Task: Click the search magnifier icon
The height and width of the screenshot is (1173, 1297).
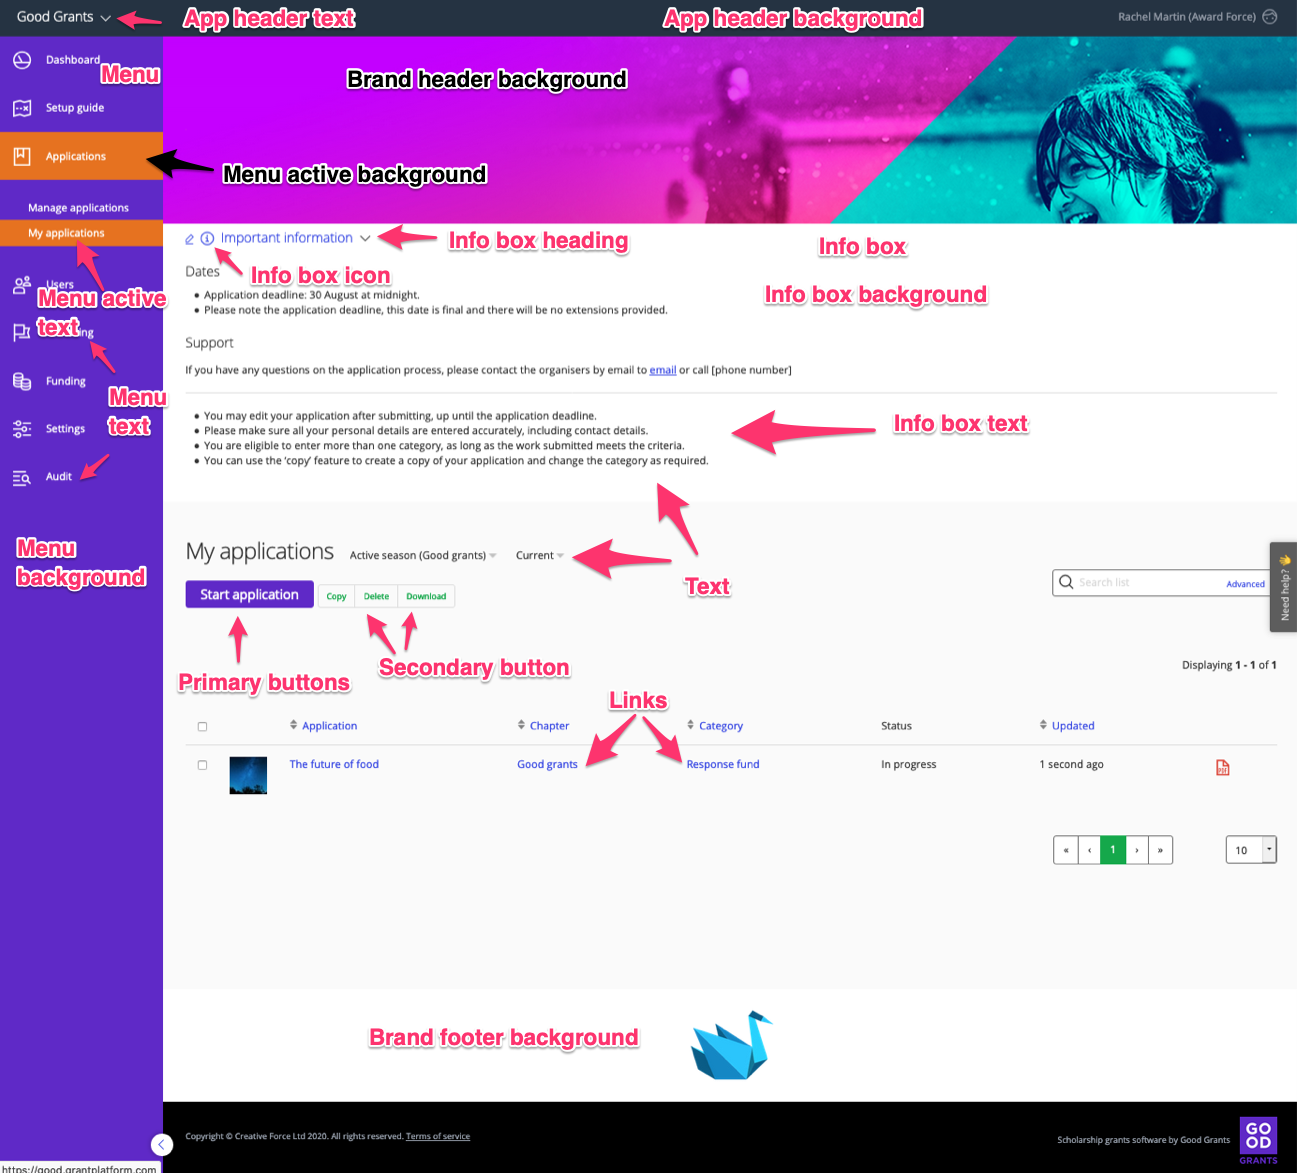Action: click(x=1066, y=582)
